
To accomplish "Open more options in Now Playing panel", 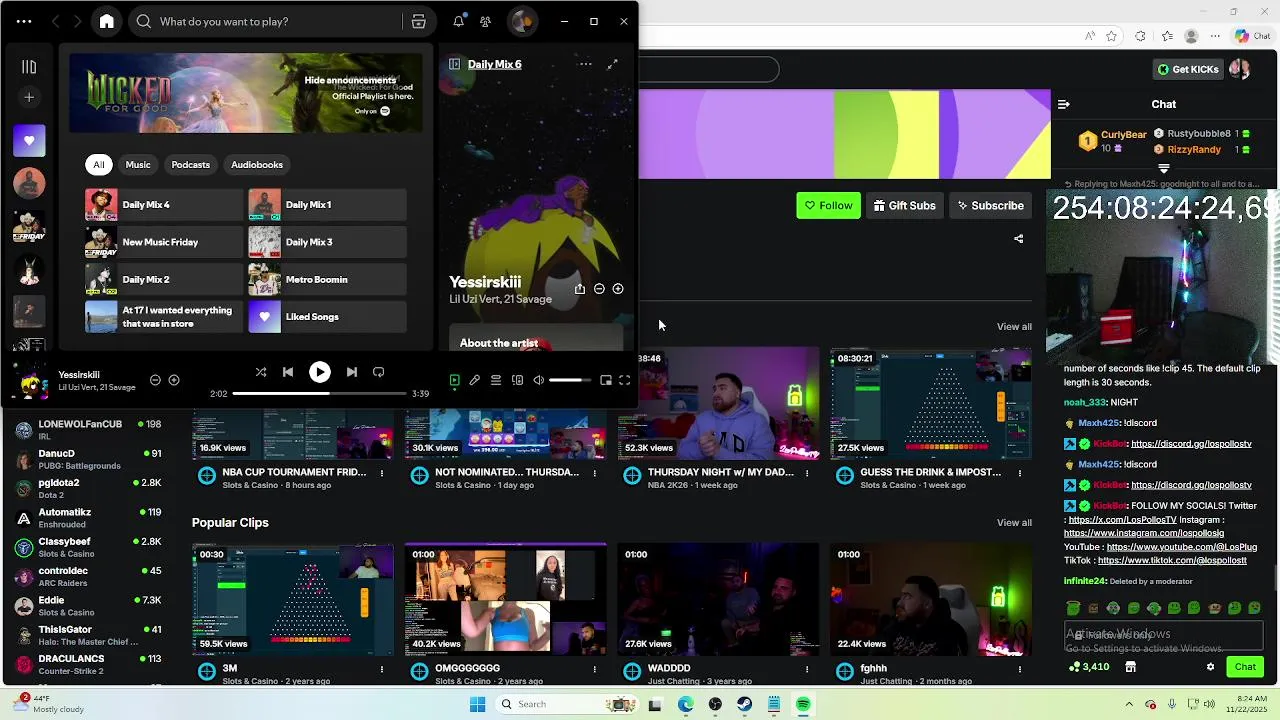I will coord(586,64).
